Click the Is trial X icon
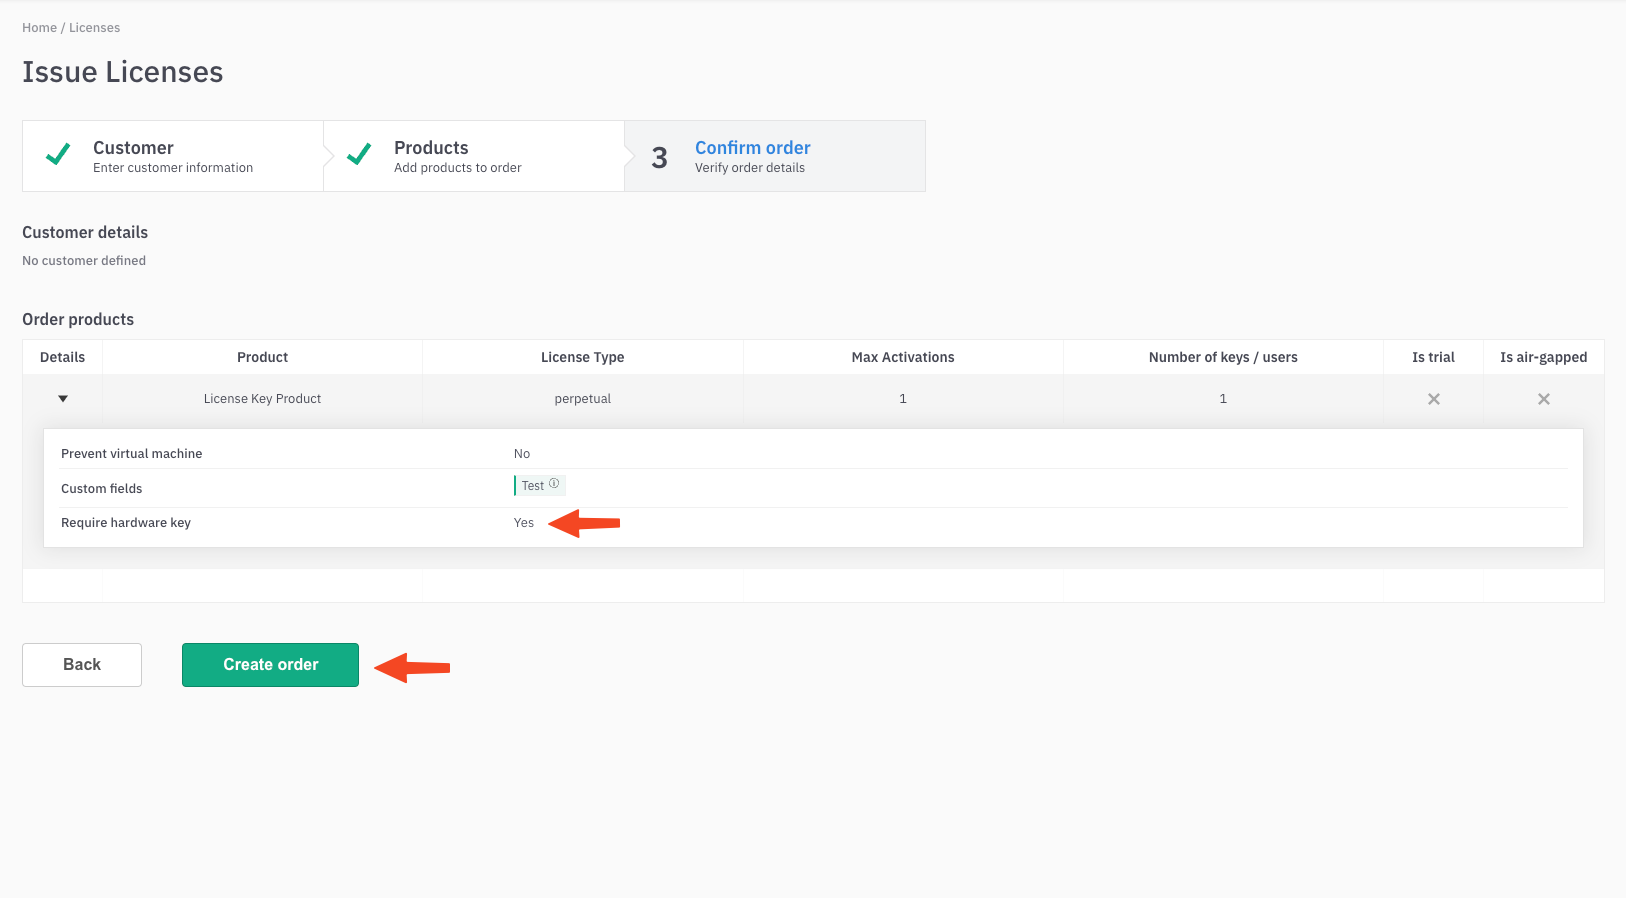The width and height of the screenshot is (1626, 898). click(x=1433, y=399)
